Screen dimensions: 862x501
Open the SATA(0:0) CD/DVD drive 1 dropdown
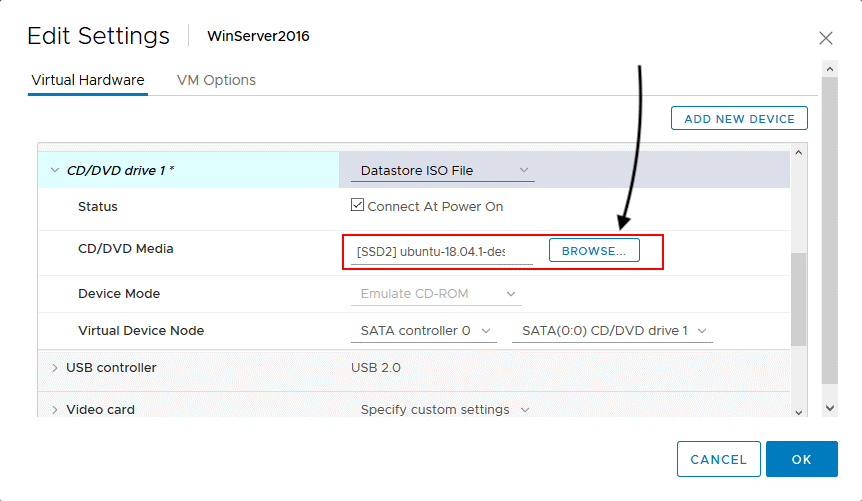pos(611,331)
